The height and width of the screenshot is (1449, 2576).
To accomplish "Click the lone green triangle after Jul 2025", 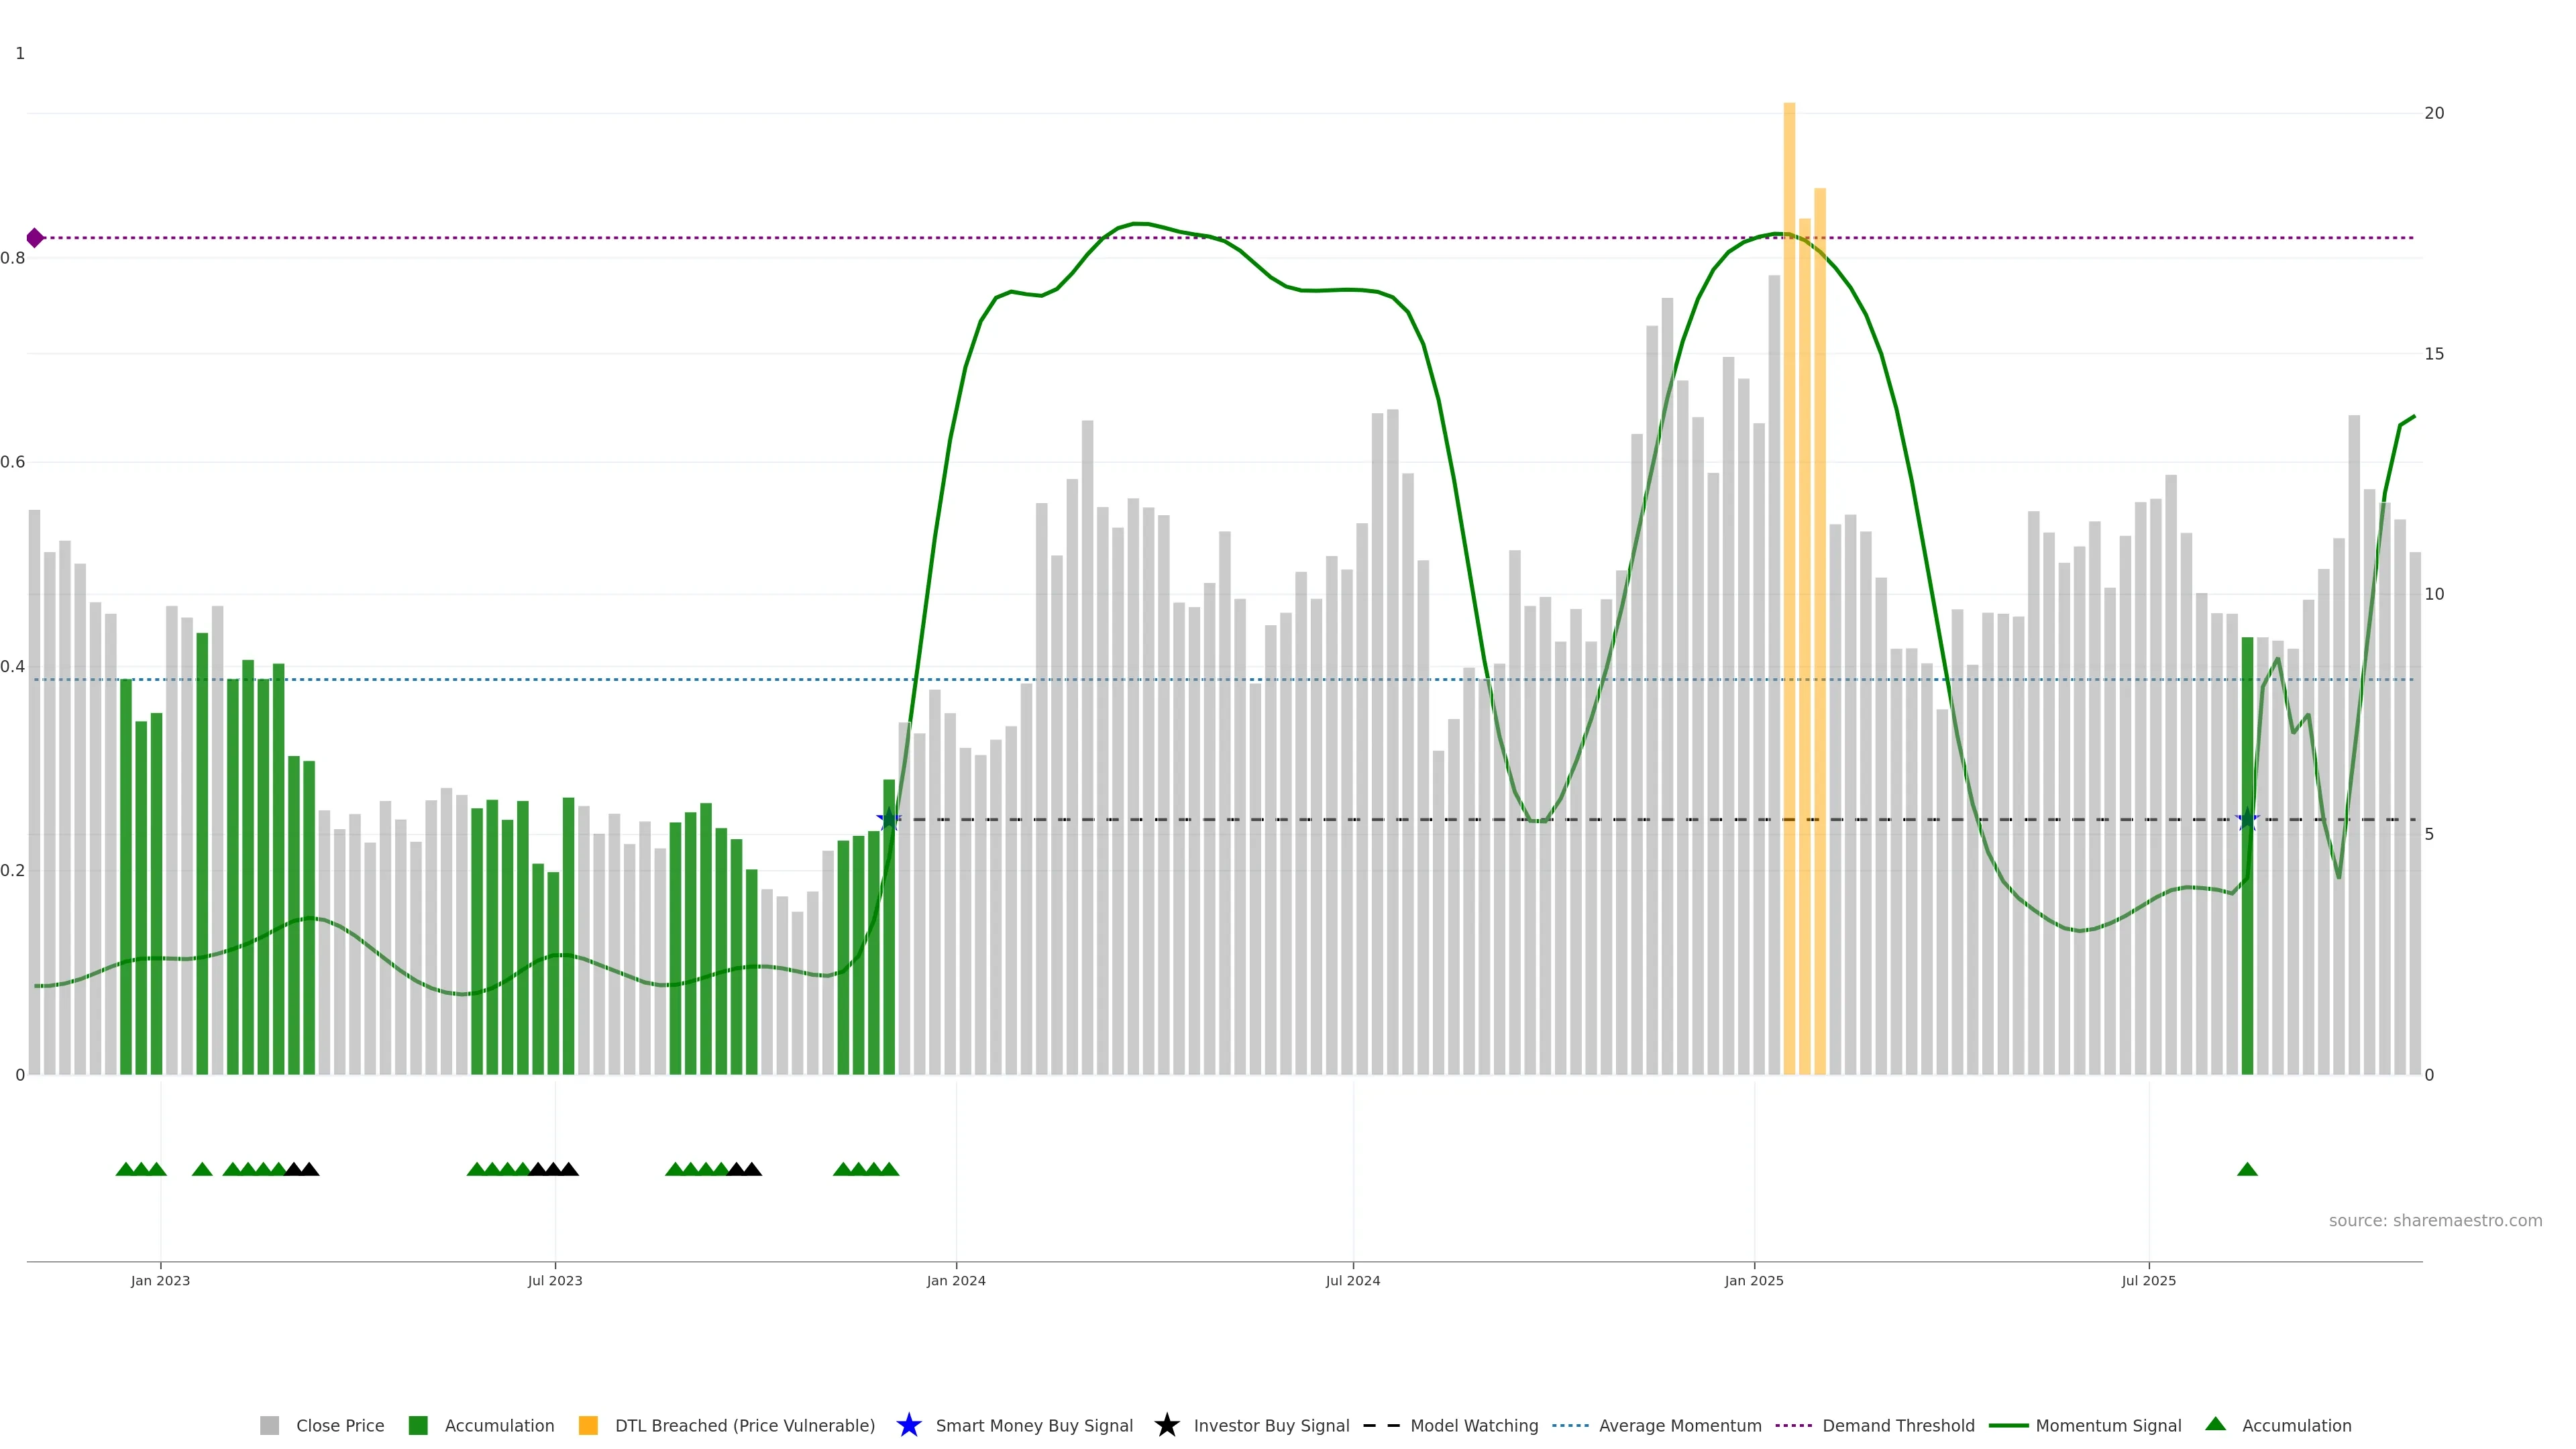I will (x=2247, y=1170).
